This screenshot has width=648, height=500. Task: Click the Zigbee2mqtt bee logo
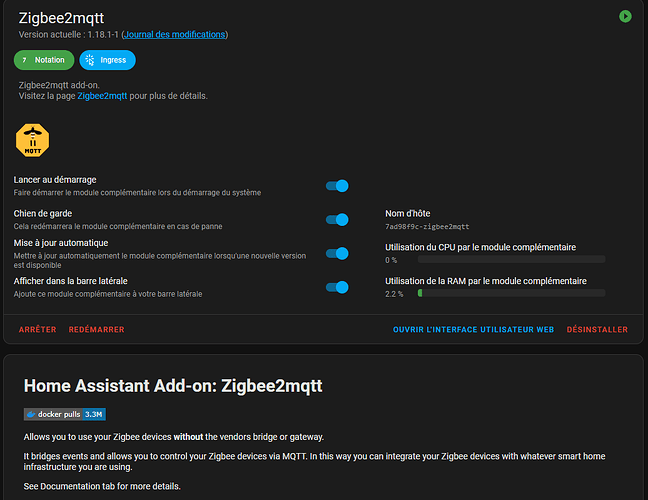(x=33, y=140)
